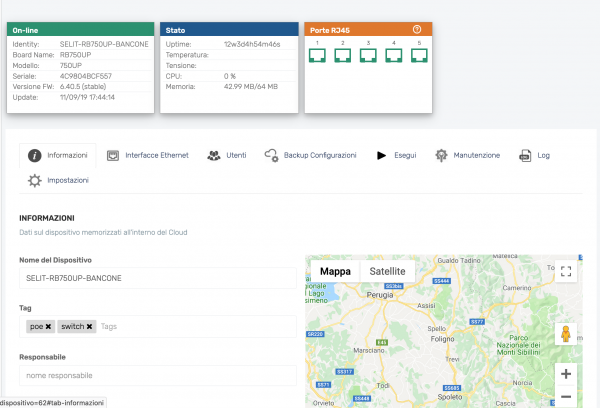Switch to the Manutenzione tab
The image size is (600, 408).
[x=468, y=155]
